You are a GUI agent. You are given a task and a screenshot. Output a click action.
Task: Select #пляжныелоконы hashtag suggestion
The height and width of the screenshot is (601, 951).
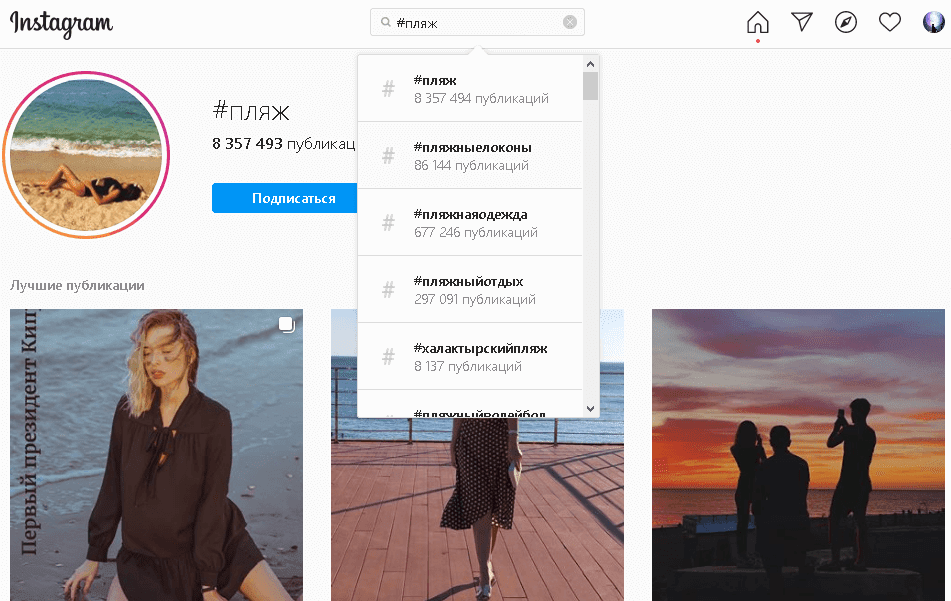coord(470,156)
